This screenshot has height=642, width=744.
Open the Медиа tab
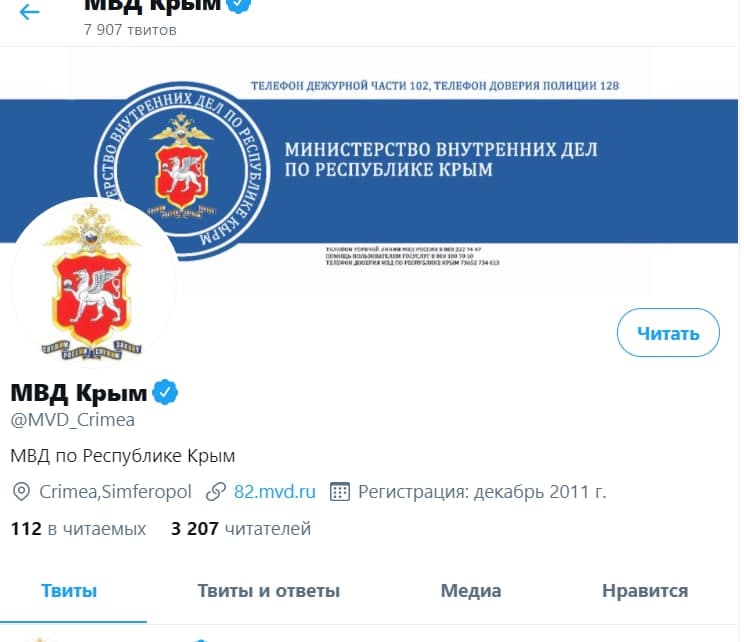471,591
